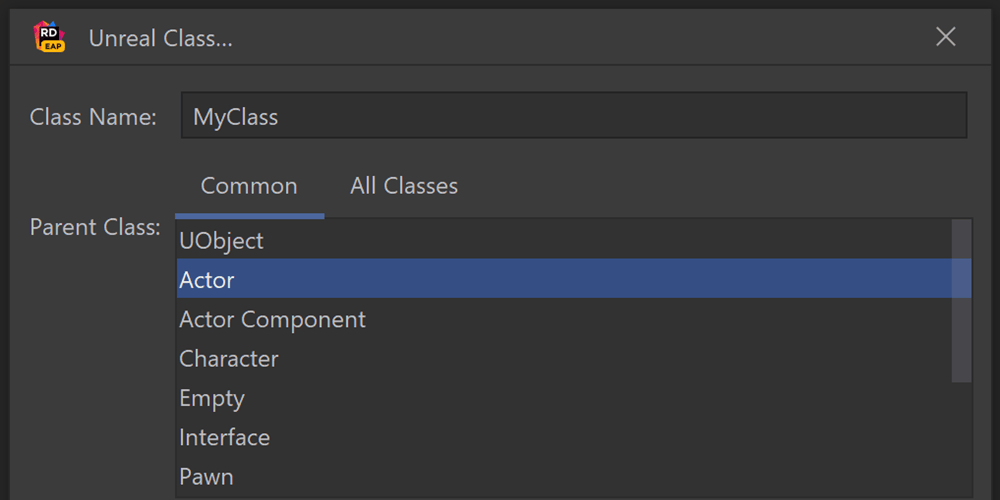Close the Unreal Class dialog
The image size is (1000, 500).
click(x=945, y=37)
